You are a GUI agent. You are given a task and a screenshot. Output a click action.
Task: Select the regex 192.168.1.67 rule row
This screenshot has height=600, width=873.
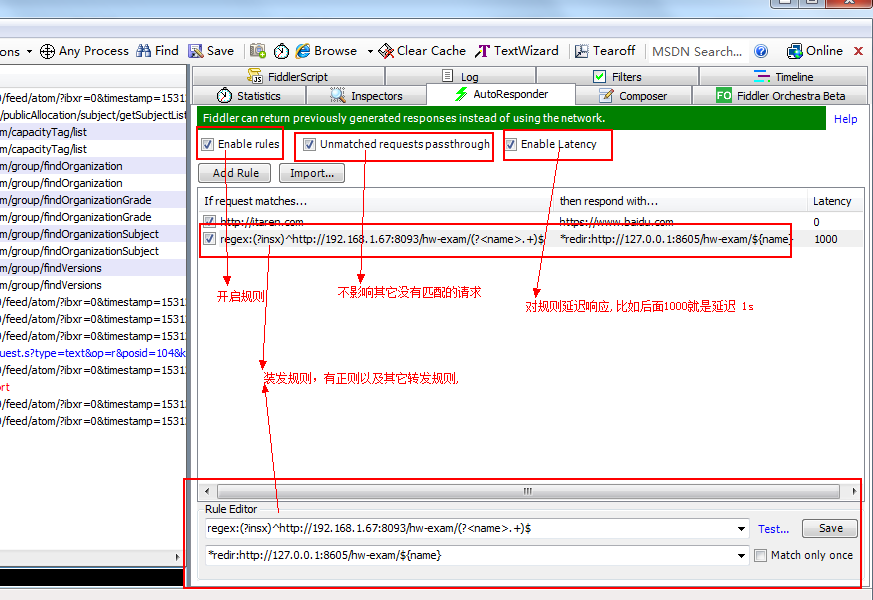(529, 239)
